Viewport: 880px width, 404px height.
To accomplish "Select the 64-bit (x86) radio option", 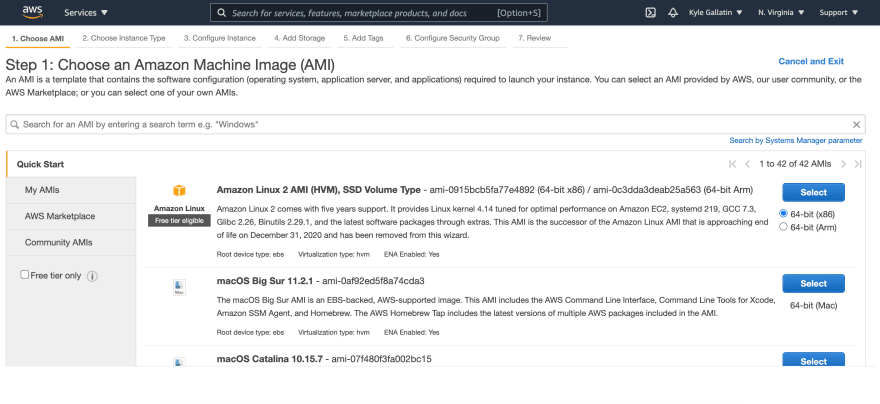I will 783,213.
